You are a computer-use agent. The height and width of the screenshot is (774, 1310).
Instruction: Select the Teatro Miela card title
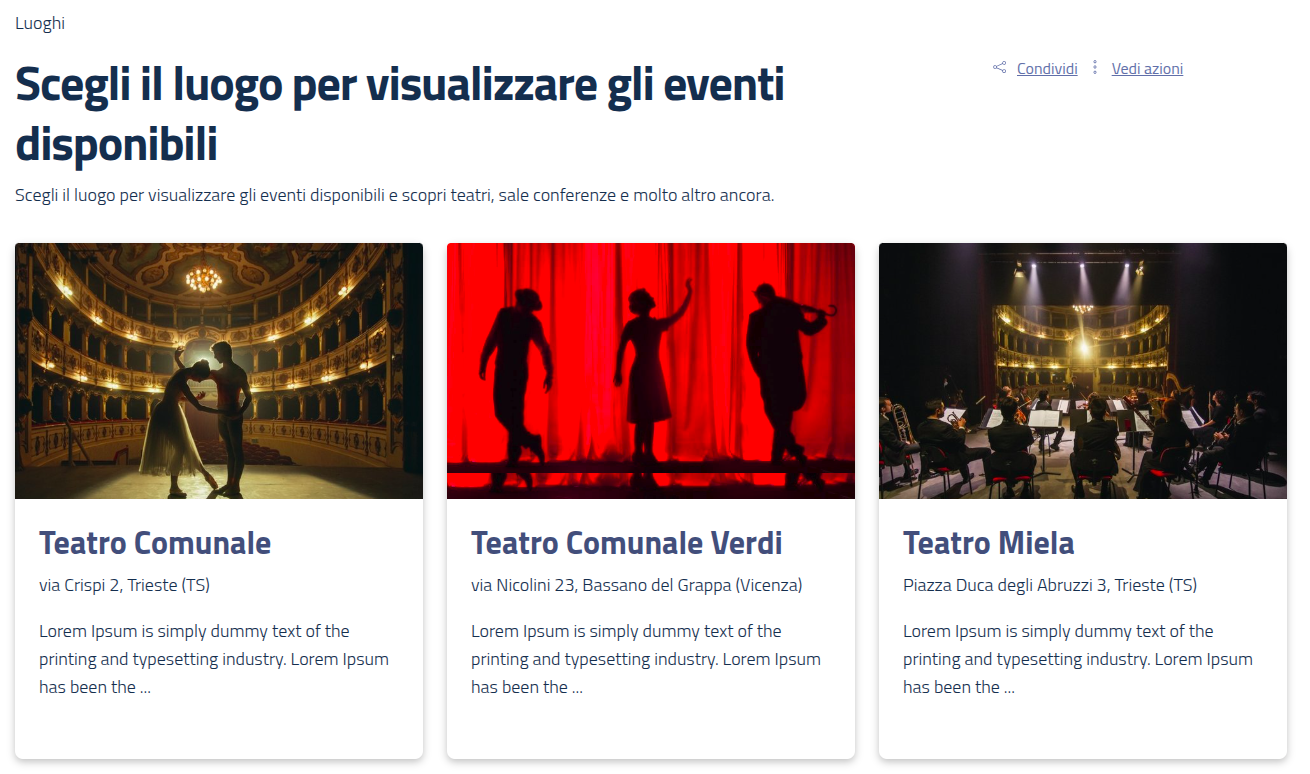pos(988,543)
